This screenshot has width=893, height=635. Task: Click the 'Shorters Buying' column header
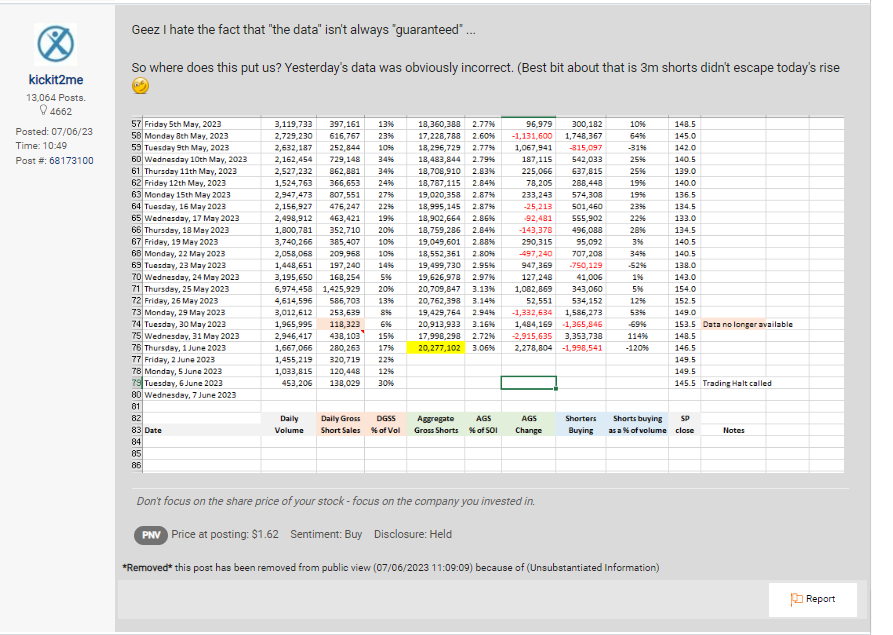pos(580,424)
